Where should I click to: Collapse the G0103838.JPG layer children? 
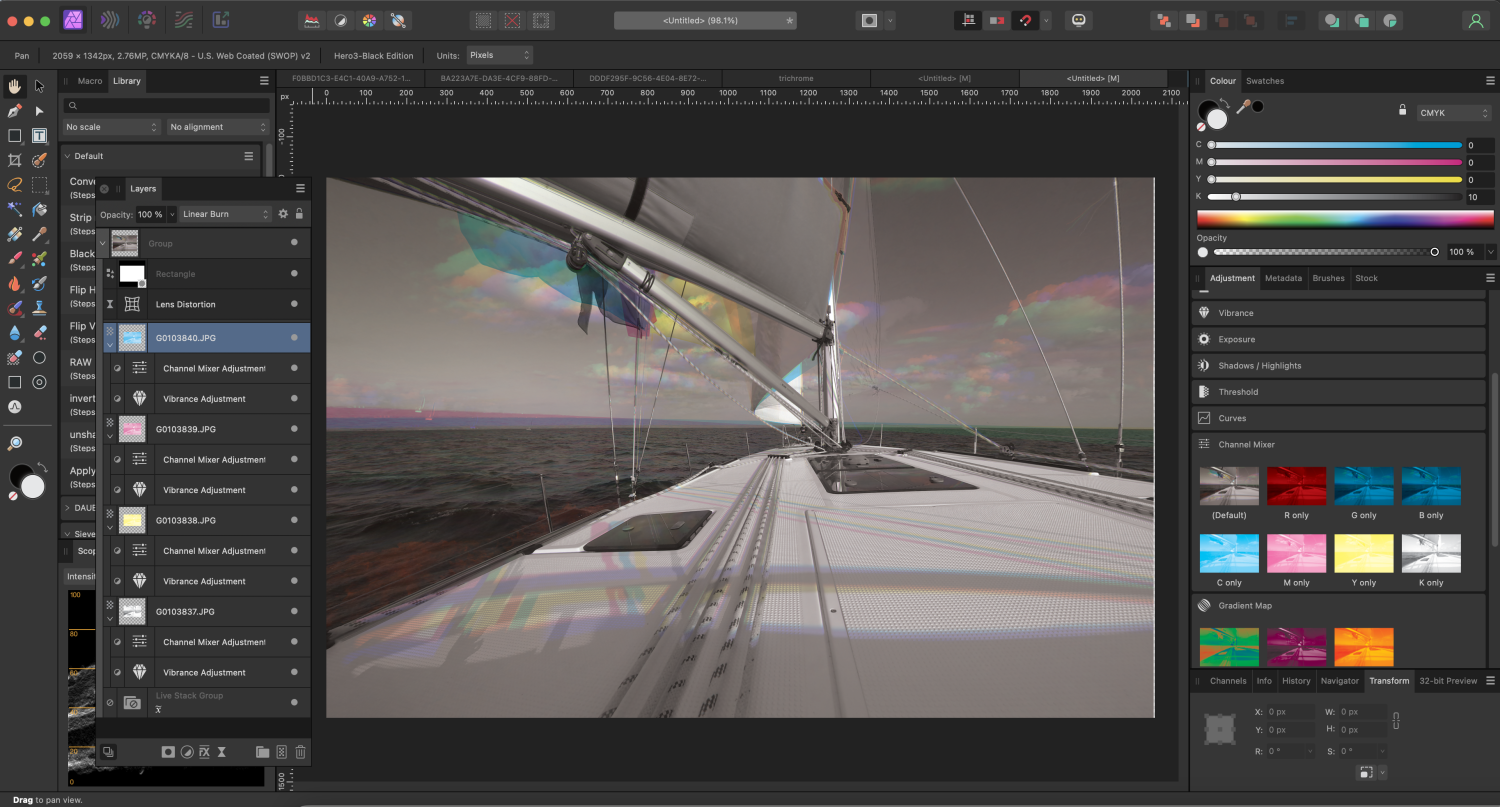pos(110,527)
